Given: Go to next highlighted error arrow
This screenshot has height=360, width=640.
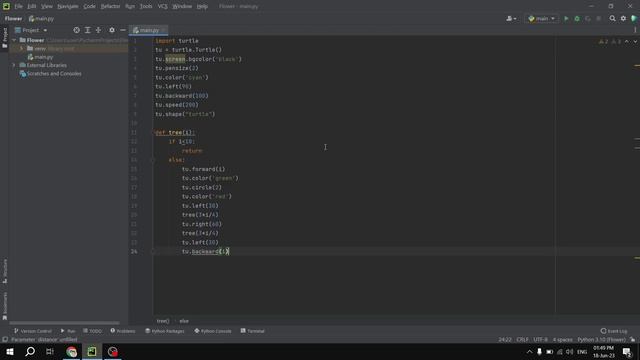Looking at the screenshot, I should (635, 42).
